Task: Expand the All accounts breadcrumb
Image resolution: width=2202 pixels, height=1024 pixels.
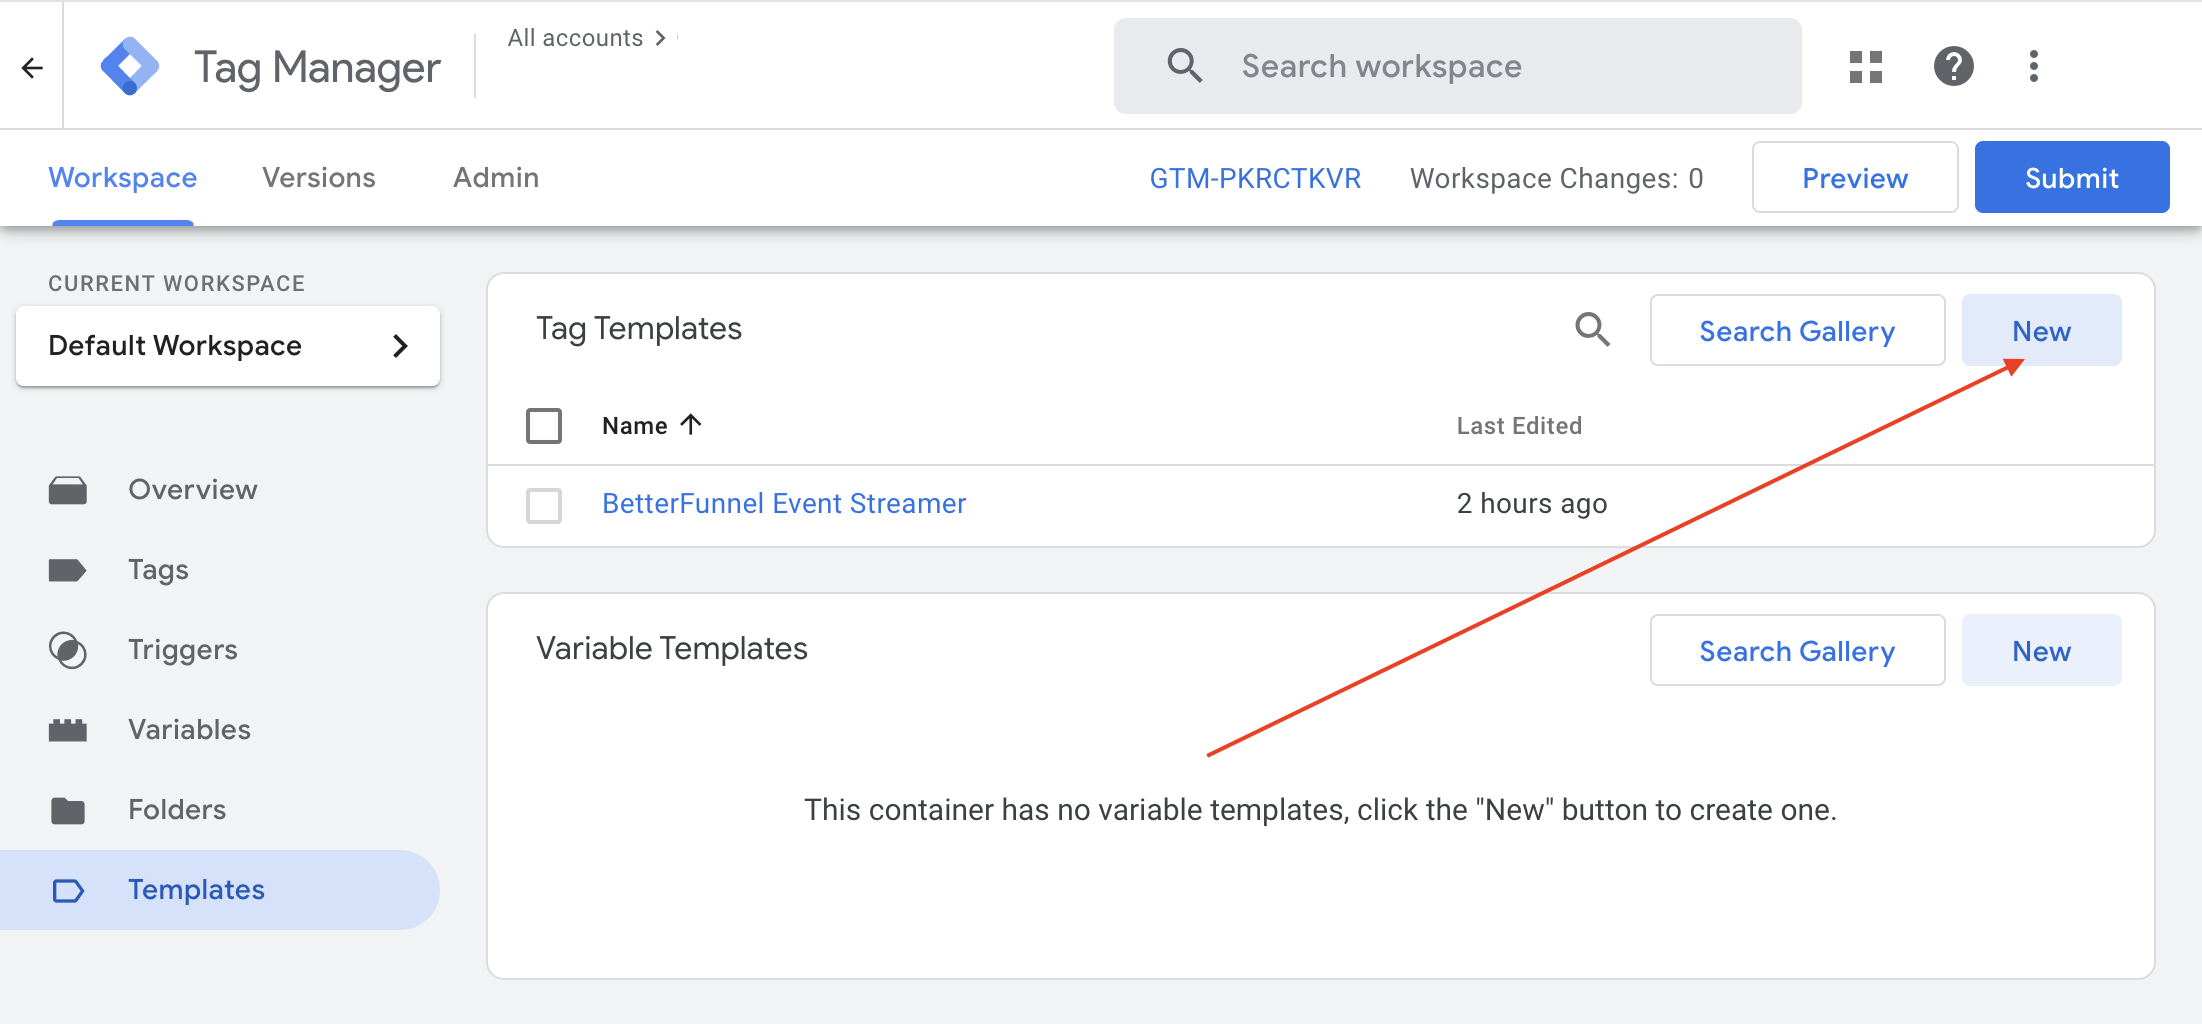Action: click(x=586, y=38)
